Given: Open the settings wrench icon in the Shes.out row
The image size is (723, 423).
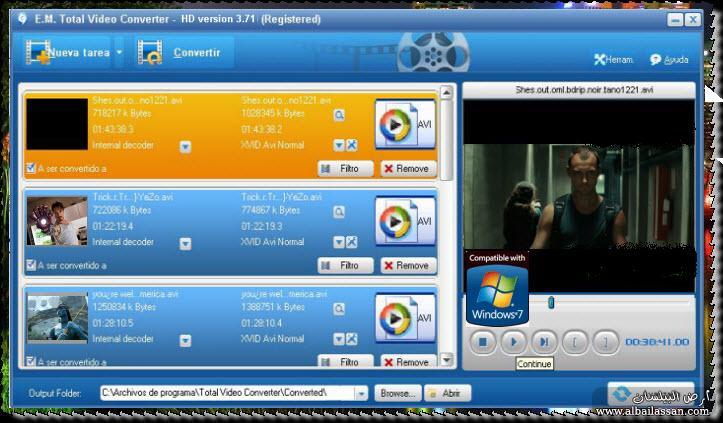Looking at the screenshot, I should (x=352, y=145).
